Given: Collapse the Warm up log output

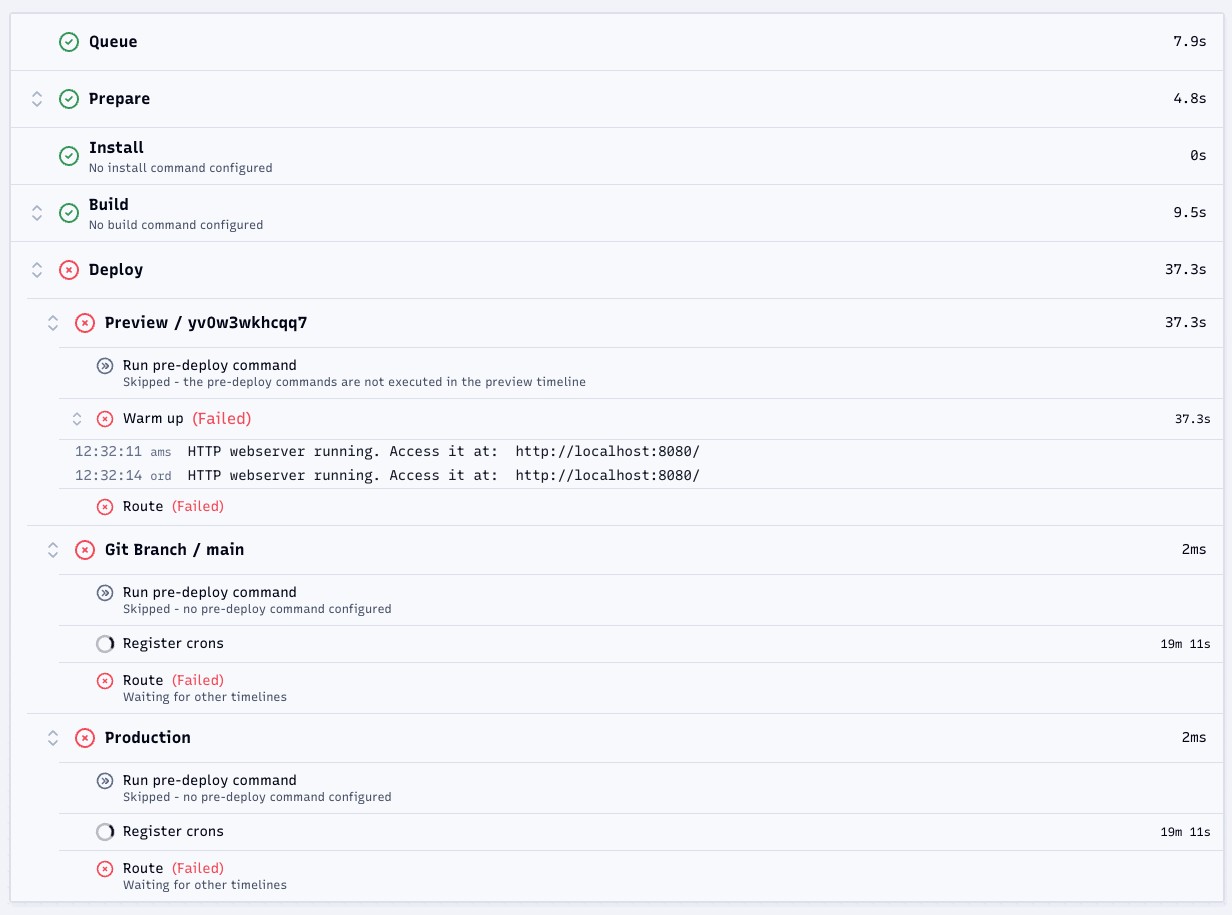Looking at the screenshot, I should tap(77, 419).
